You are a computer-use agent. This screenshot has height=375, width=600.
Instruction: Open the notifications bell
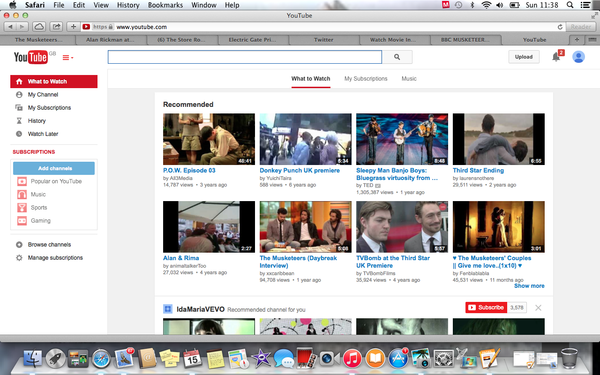(x=556, y=57)
